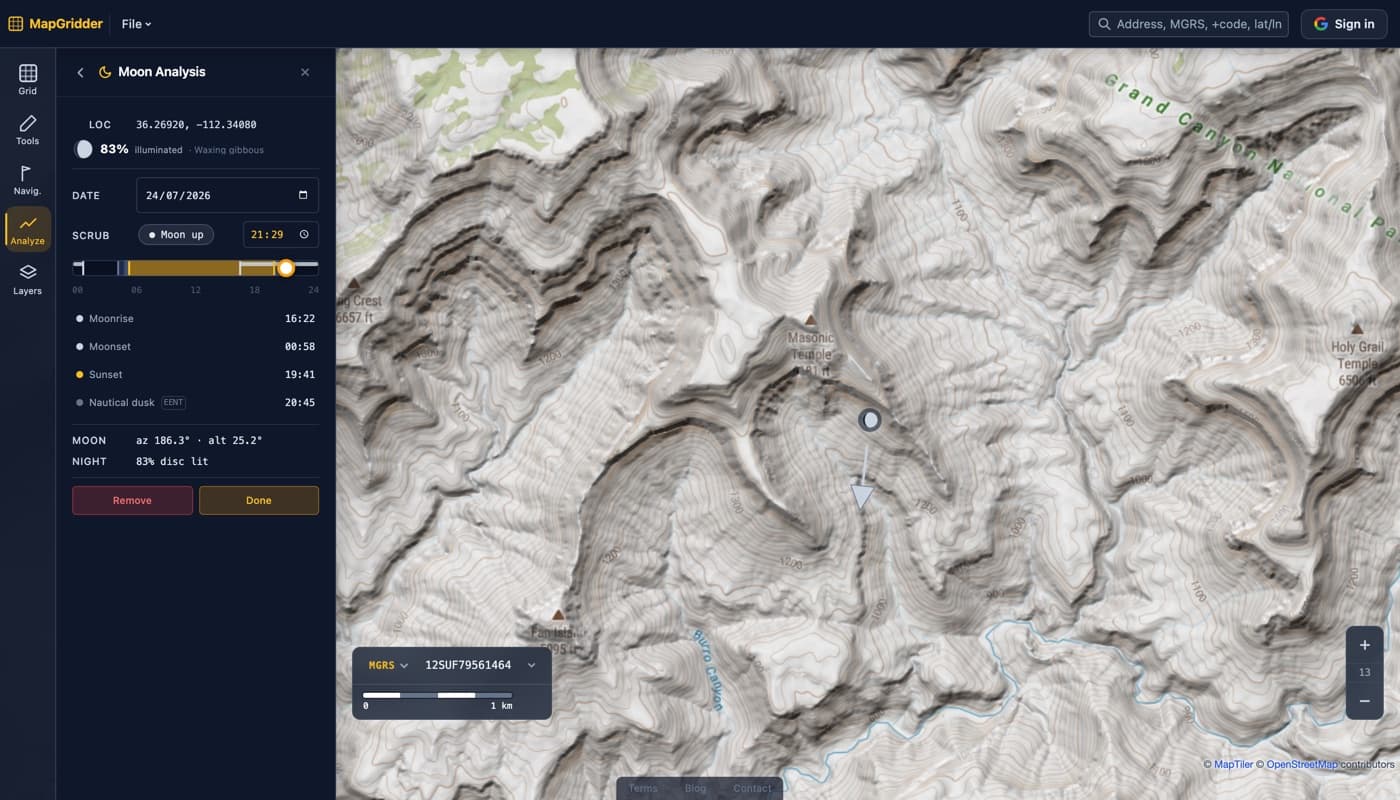Open the Contact link
1400x800 pixels.
tap(752, 788)
